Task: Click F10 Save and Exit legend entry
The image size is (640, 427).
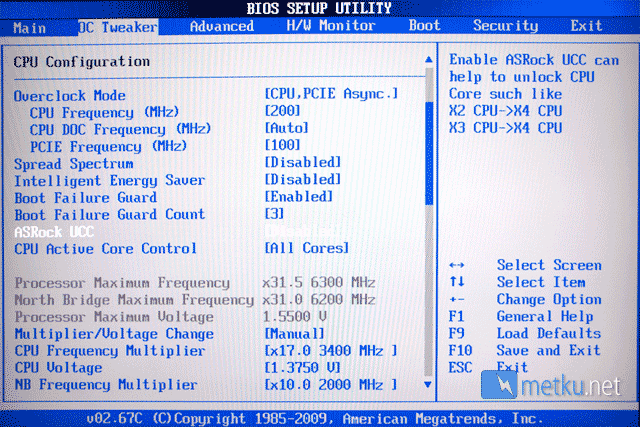Action: [525, 350]
